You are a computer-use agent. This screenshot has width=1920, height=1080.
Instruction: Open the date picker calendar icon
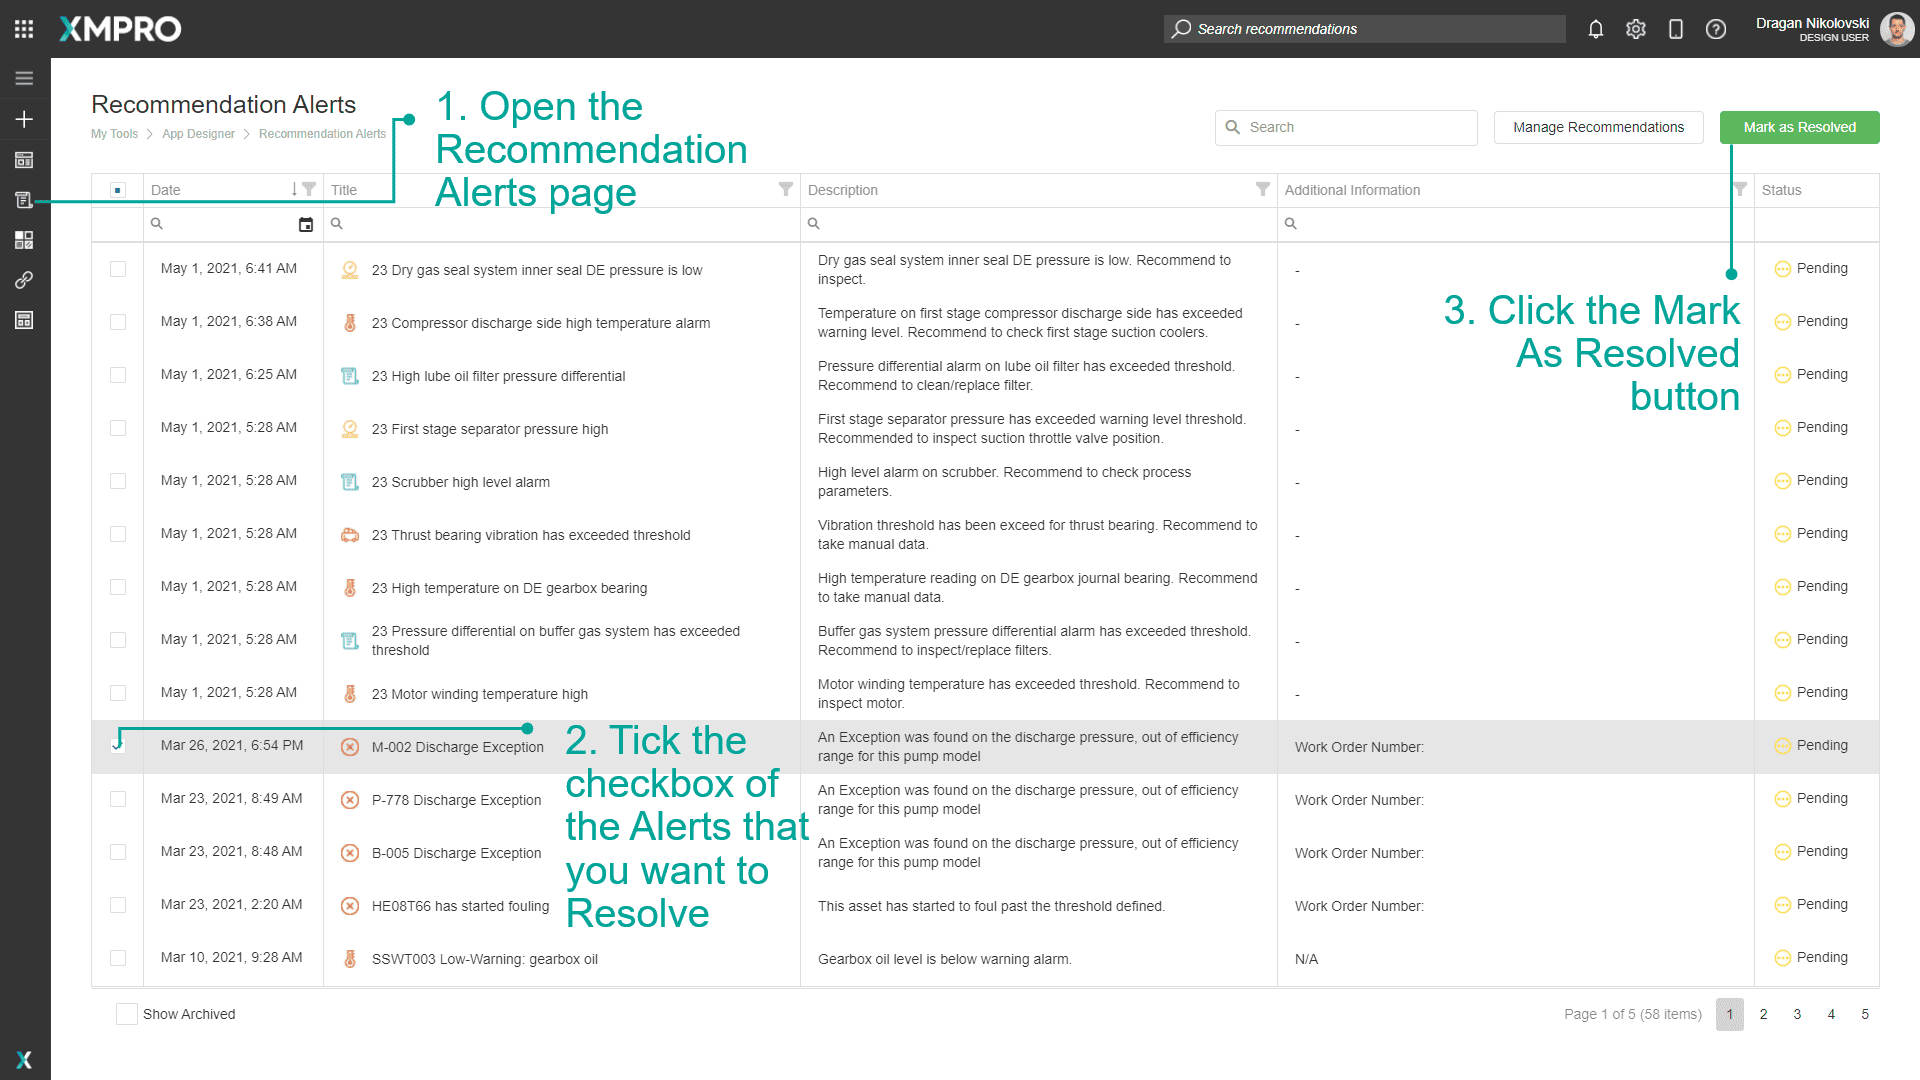click(306, 224)
